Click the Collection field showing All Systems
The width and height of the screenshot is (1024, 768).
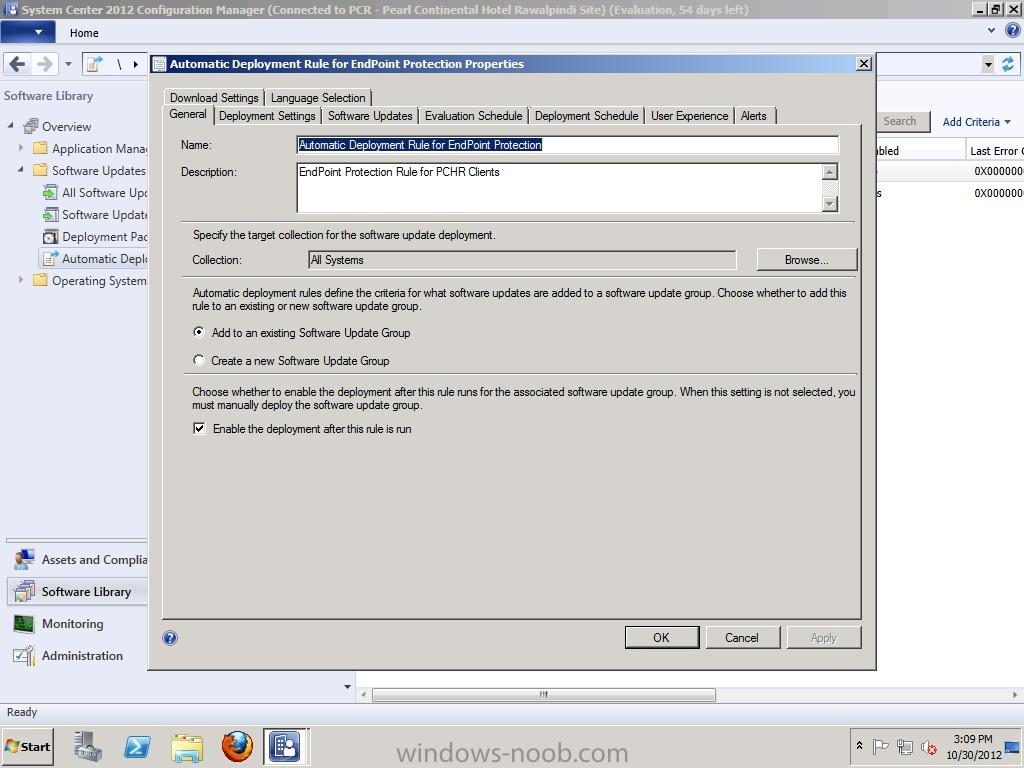(522, 260)
